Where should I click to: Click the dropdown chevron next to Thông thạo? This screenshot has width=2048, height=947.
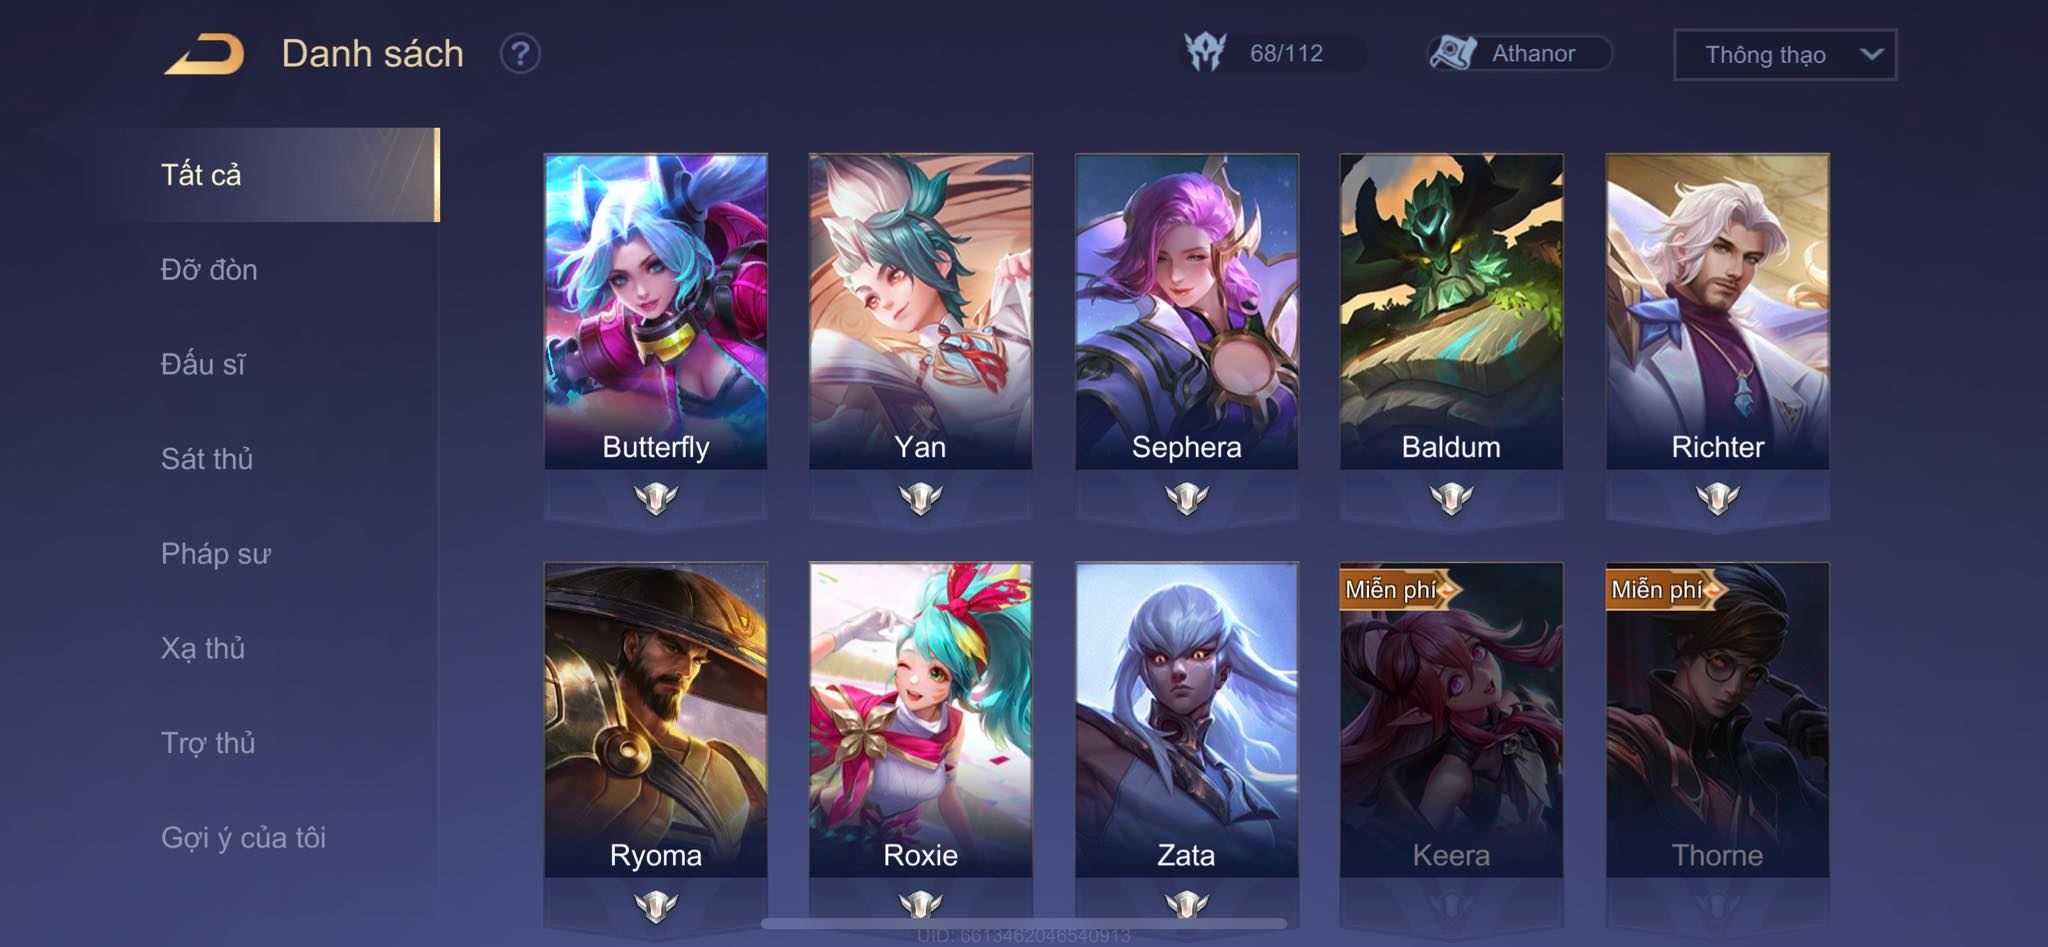1871,54
